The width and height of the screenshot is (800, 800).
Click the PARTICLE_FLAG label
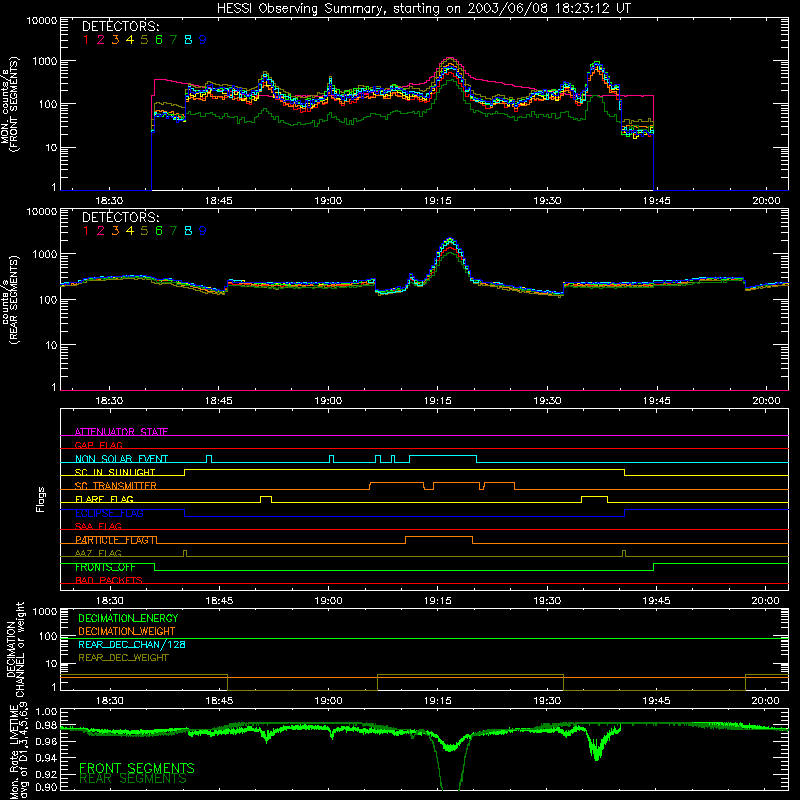tap(116, 540)
